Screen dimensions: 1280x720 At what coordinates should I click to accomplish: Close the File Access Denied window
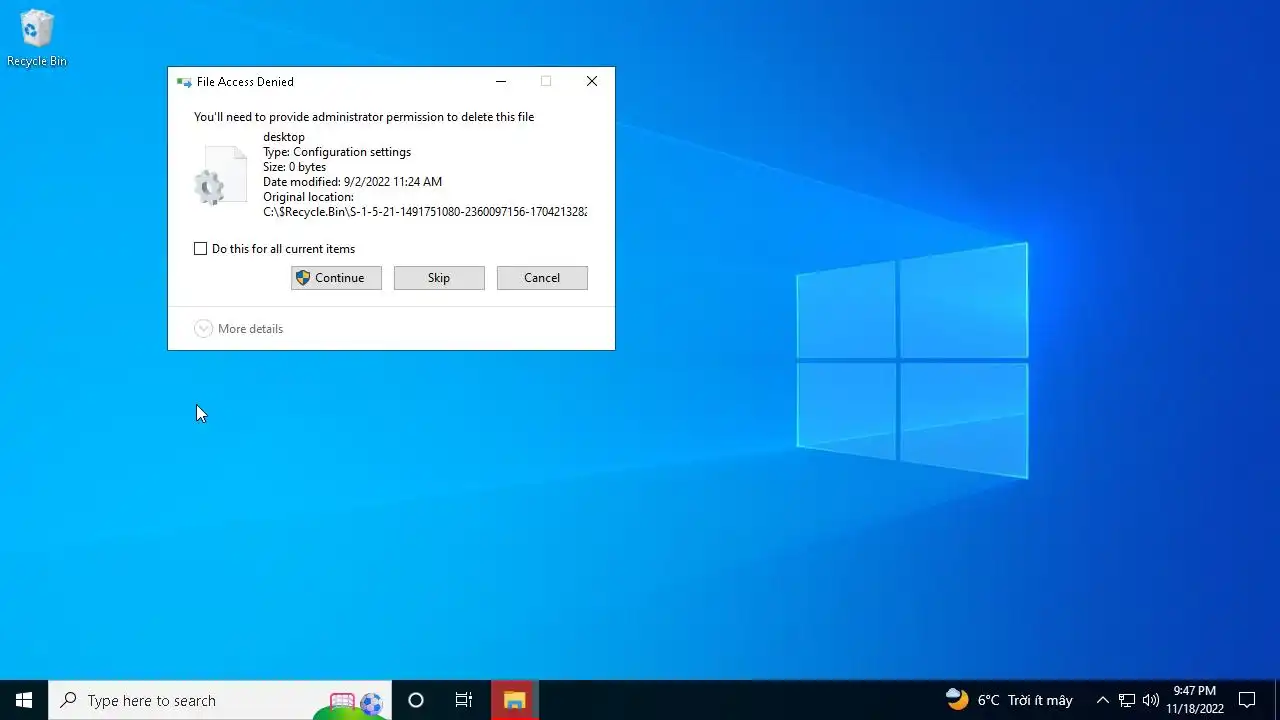coord(592,82)
